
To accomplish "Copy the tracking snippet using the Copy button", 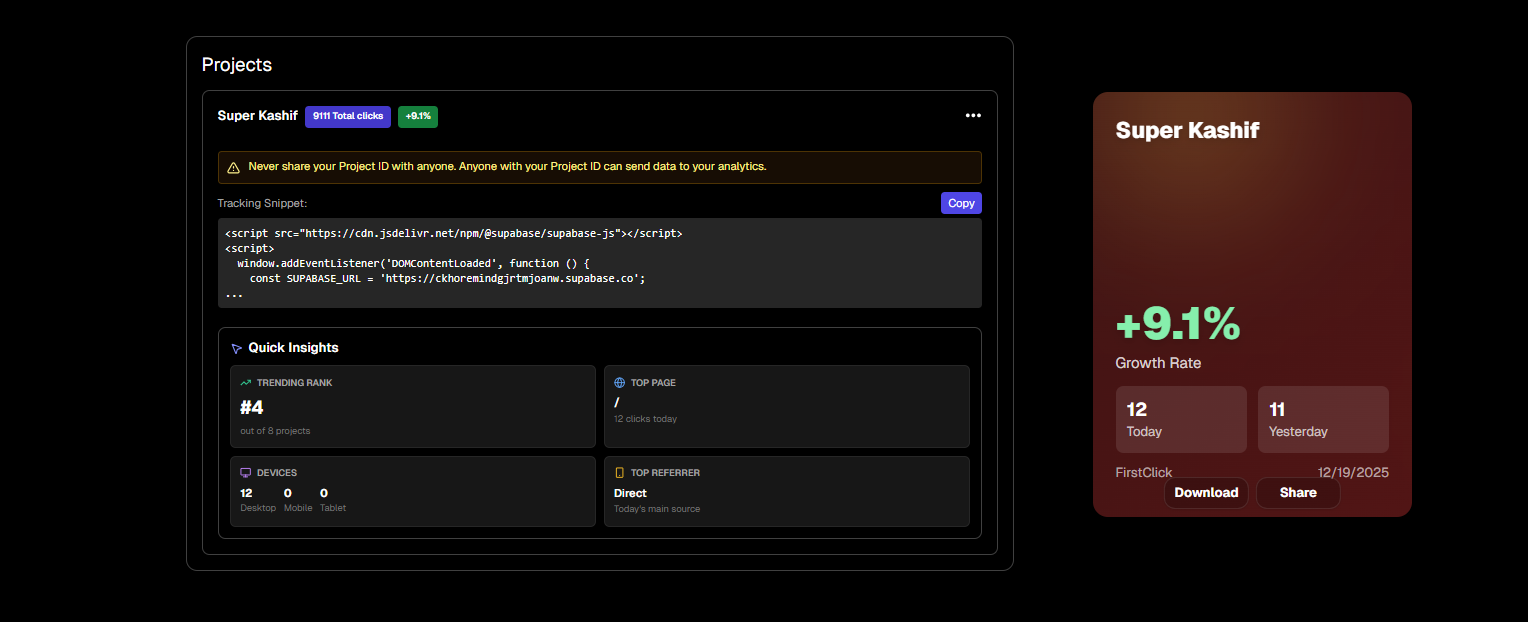I will point(960,202).
